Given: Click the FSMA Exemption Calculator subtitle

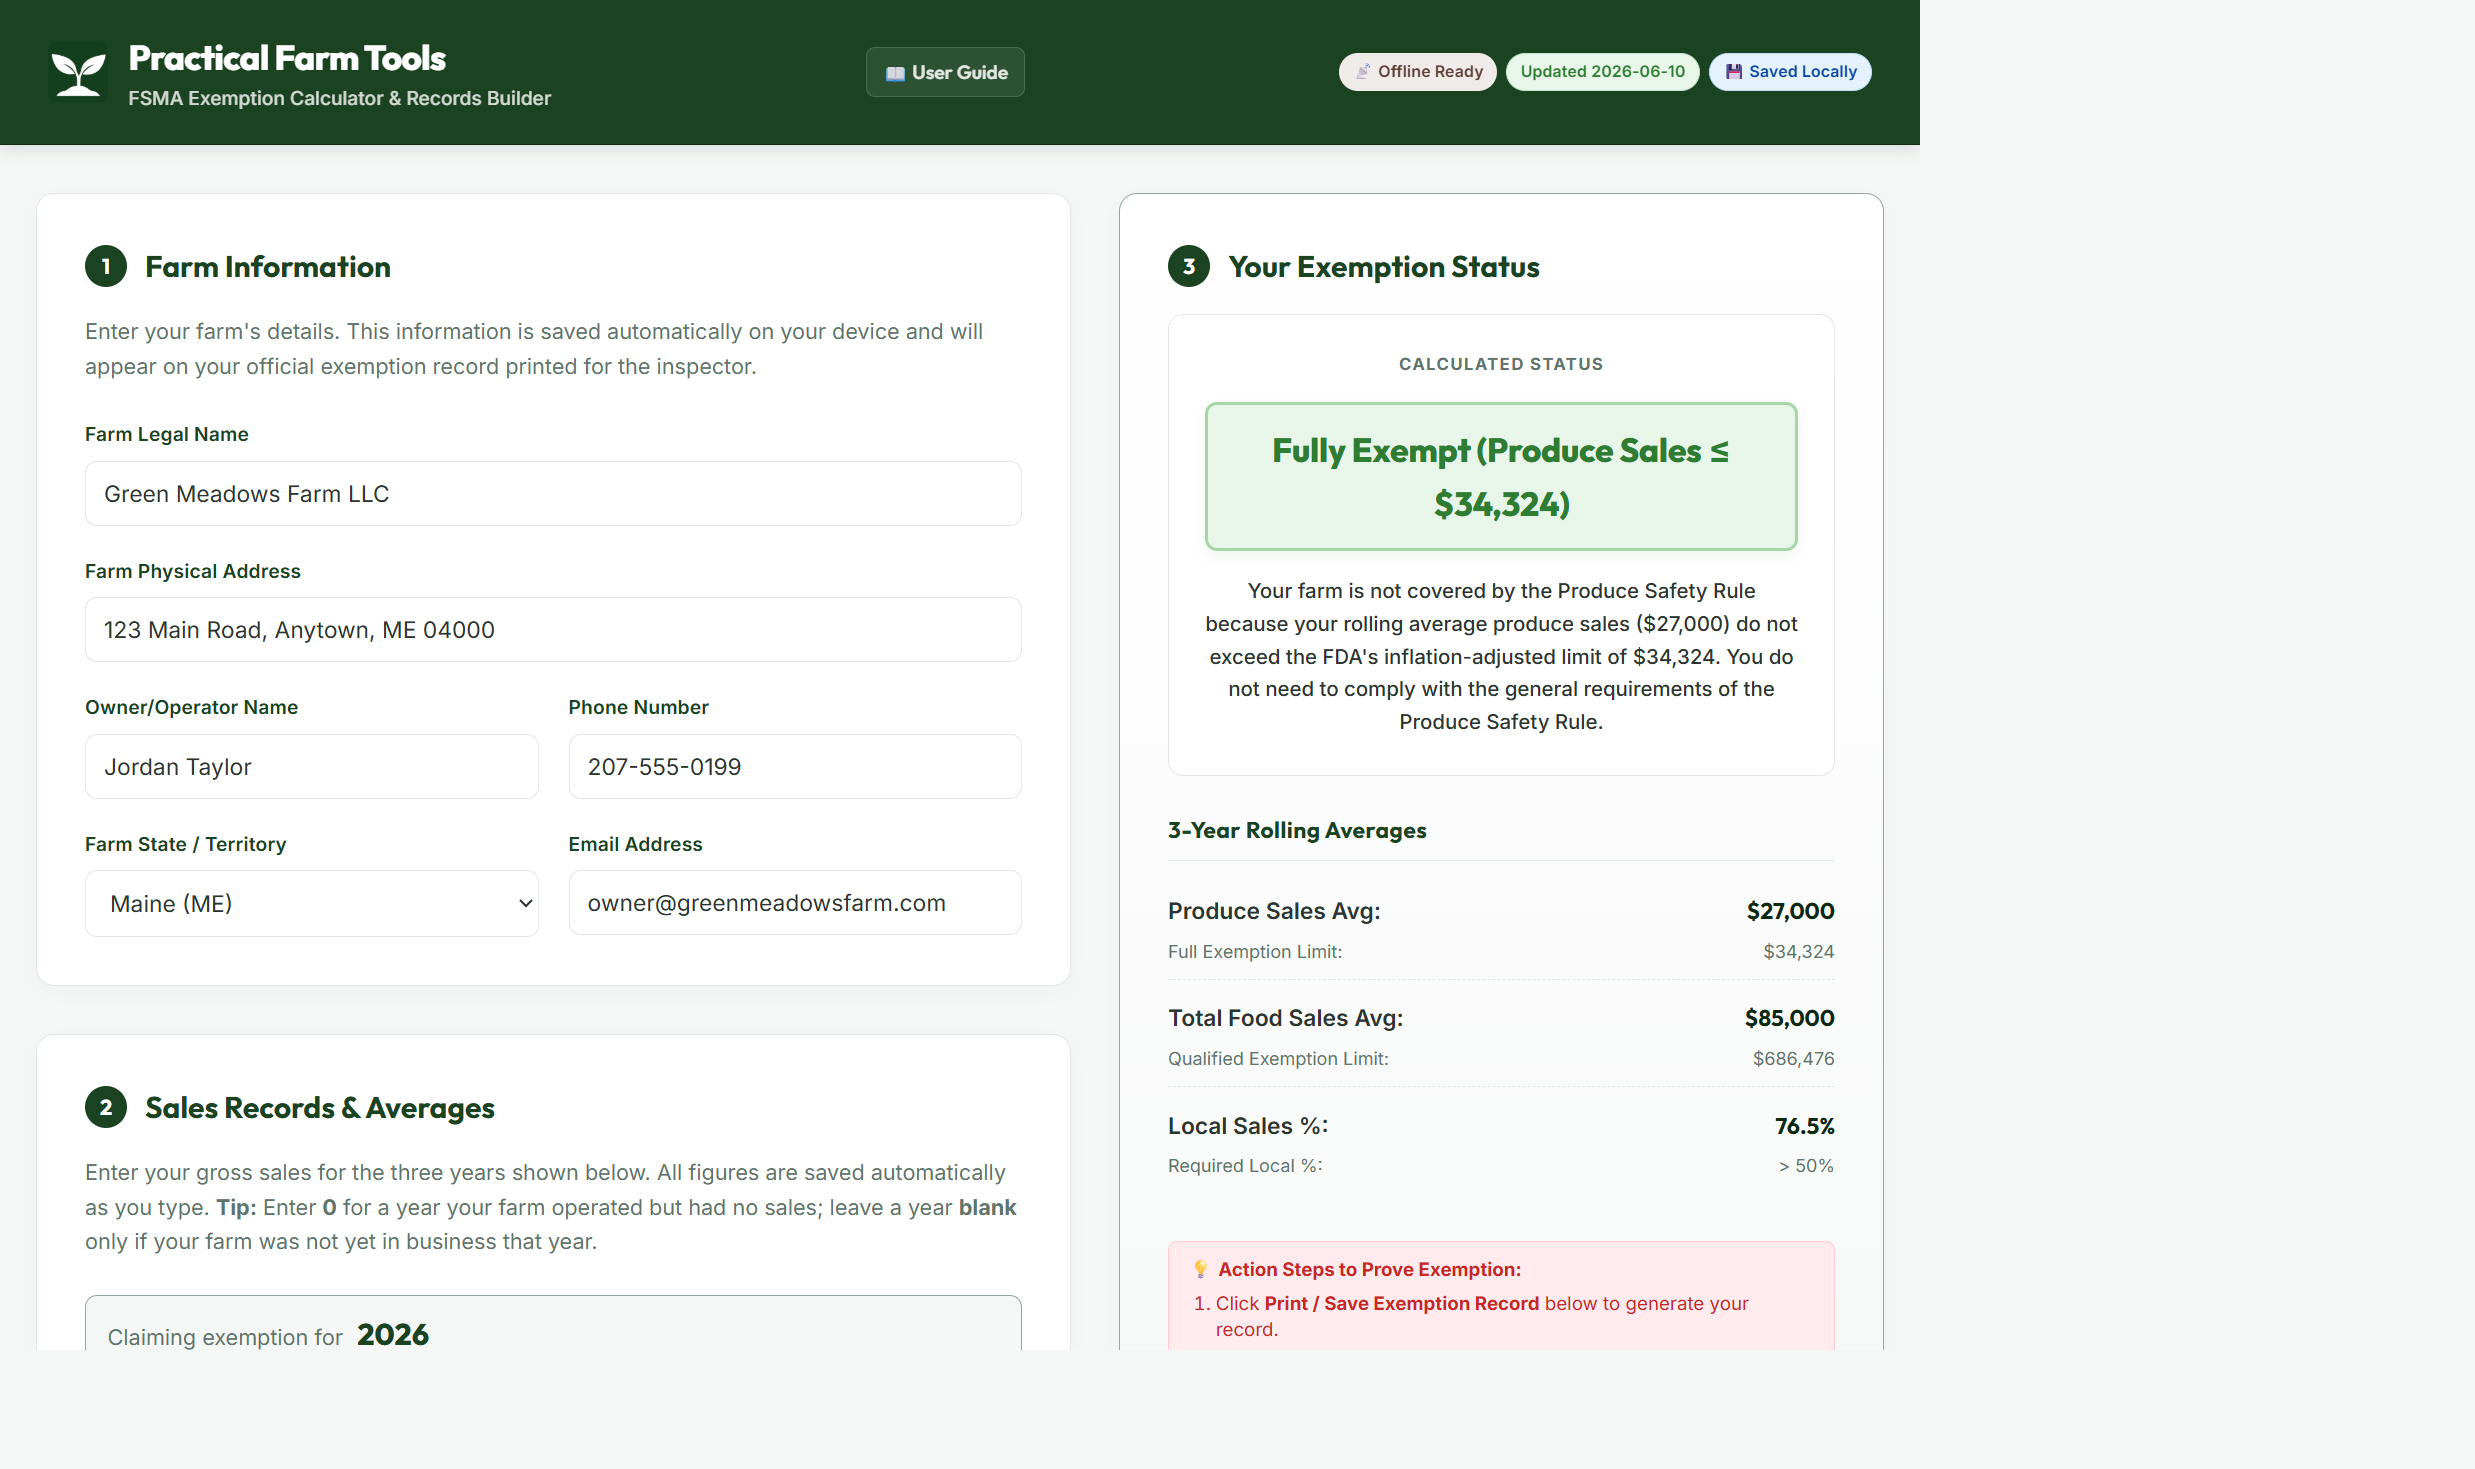Looking at the screenshot, I should click(x=340, y=98).
